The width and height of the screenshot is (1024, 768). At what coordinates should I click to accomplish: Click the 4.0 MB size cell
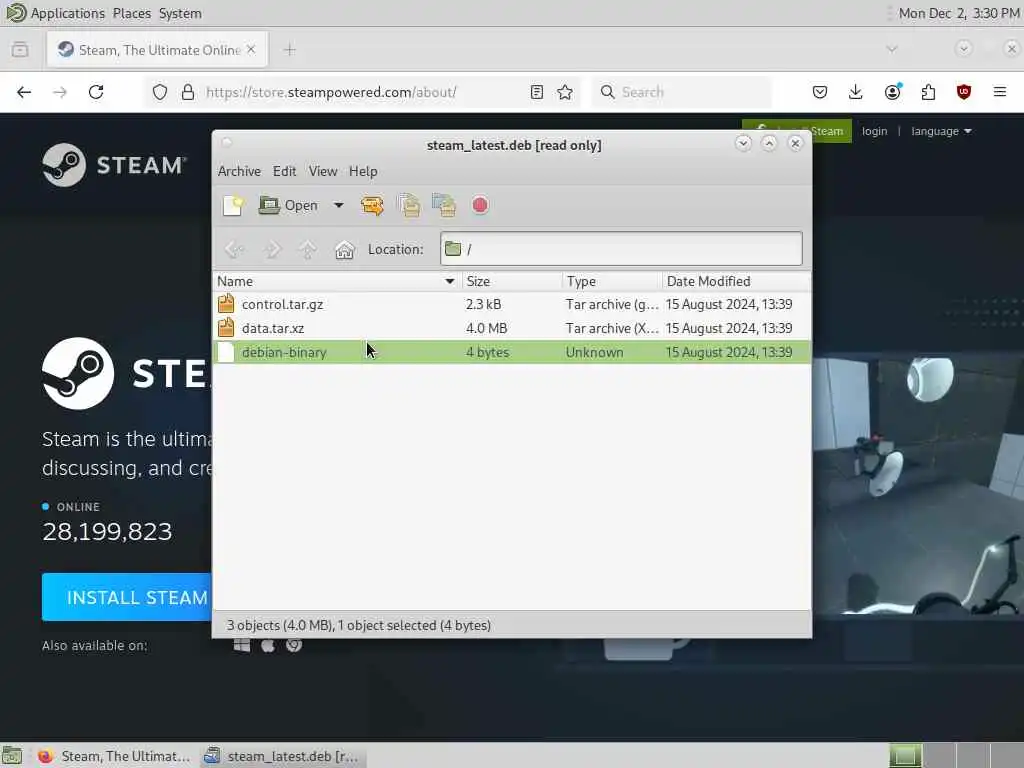[487, 328]
